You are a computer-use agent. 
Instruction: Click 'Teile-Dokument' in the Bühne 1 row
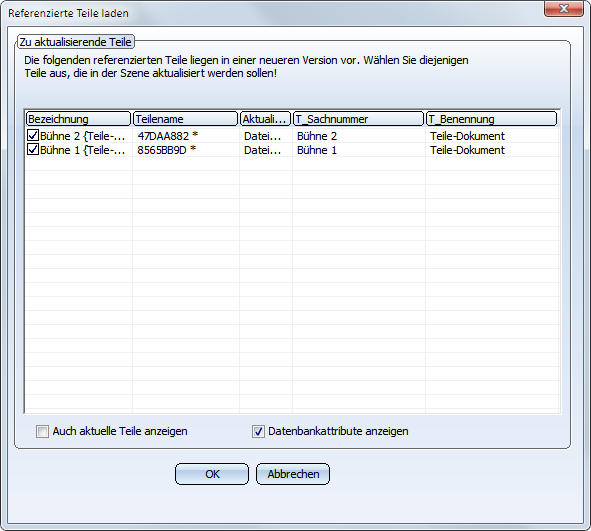pos(467,150)
